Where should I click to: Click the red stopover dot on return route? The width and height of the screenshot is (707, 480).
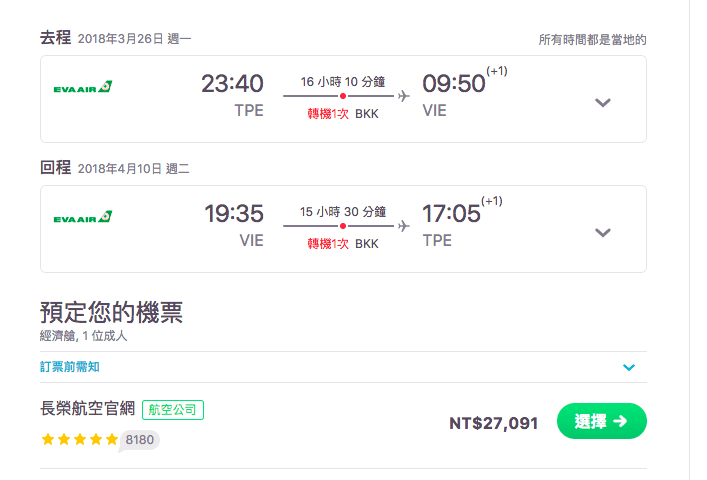[x=343, y=226]
